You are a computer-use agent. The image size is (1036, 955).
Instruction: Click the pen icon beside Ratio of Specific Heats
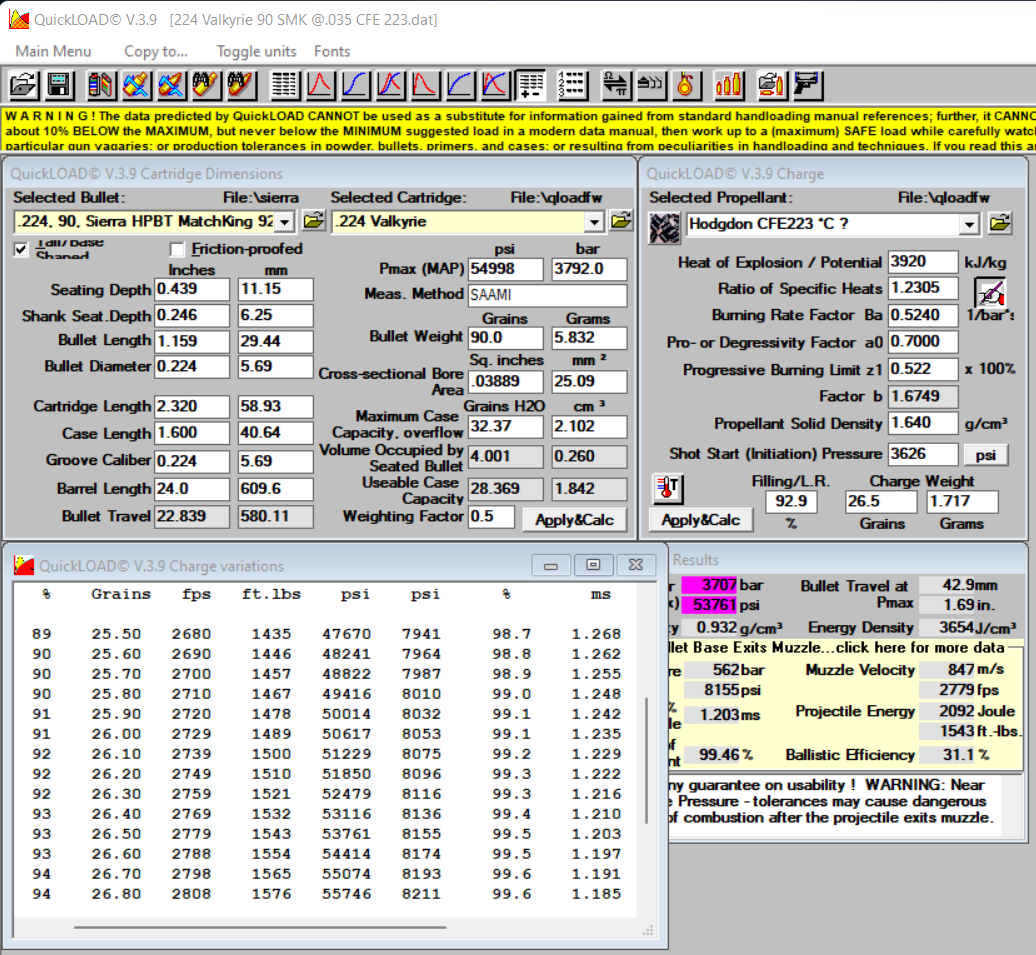click(x=991, y=291)
